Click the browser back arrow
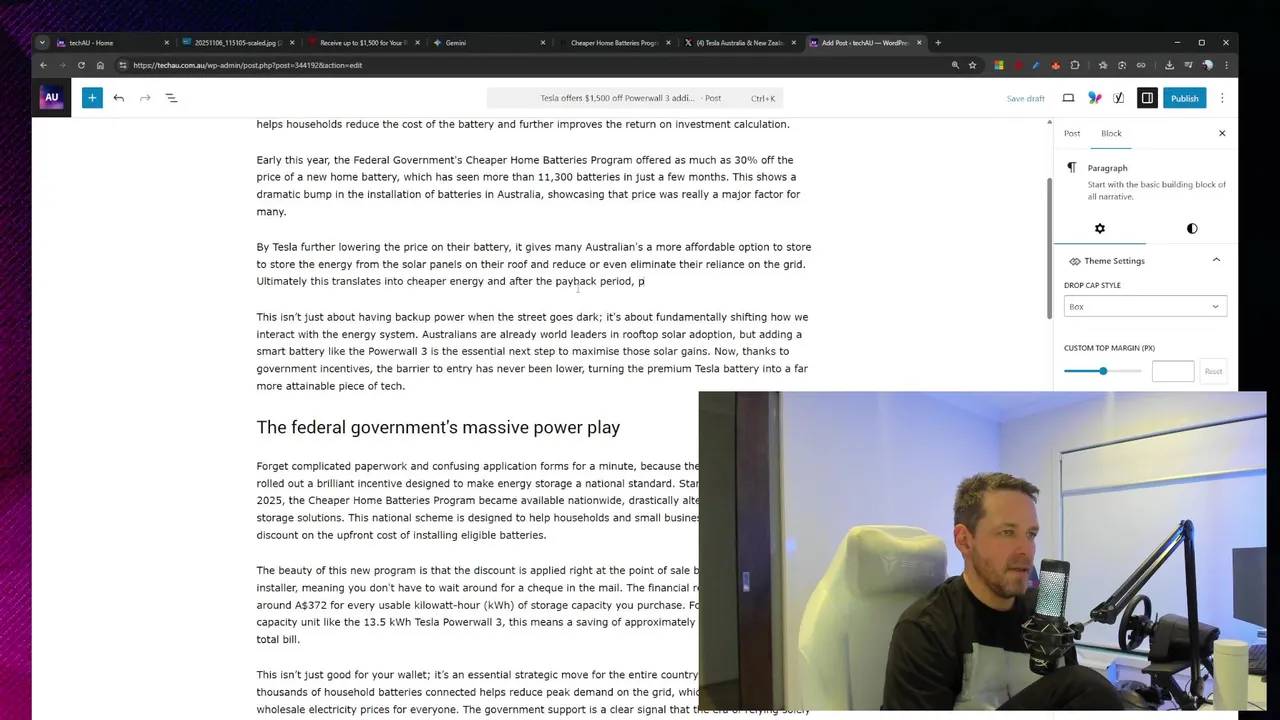The height and width of the screenshot is (720, 1280). (43, 65)
